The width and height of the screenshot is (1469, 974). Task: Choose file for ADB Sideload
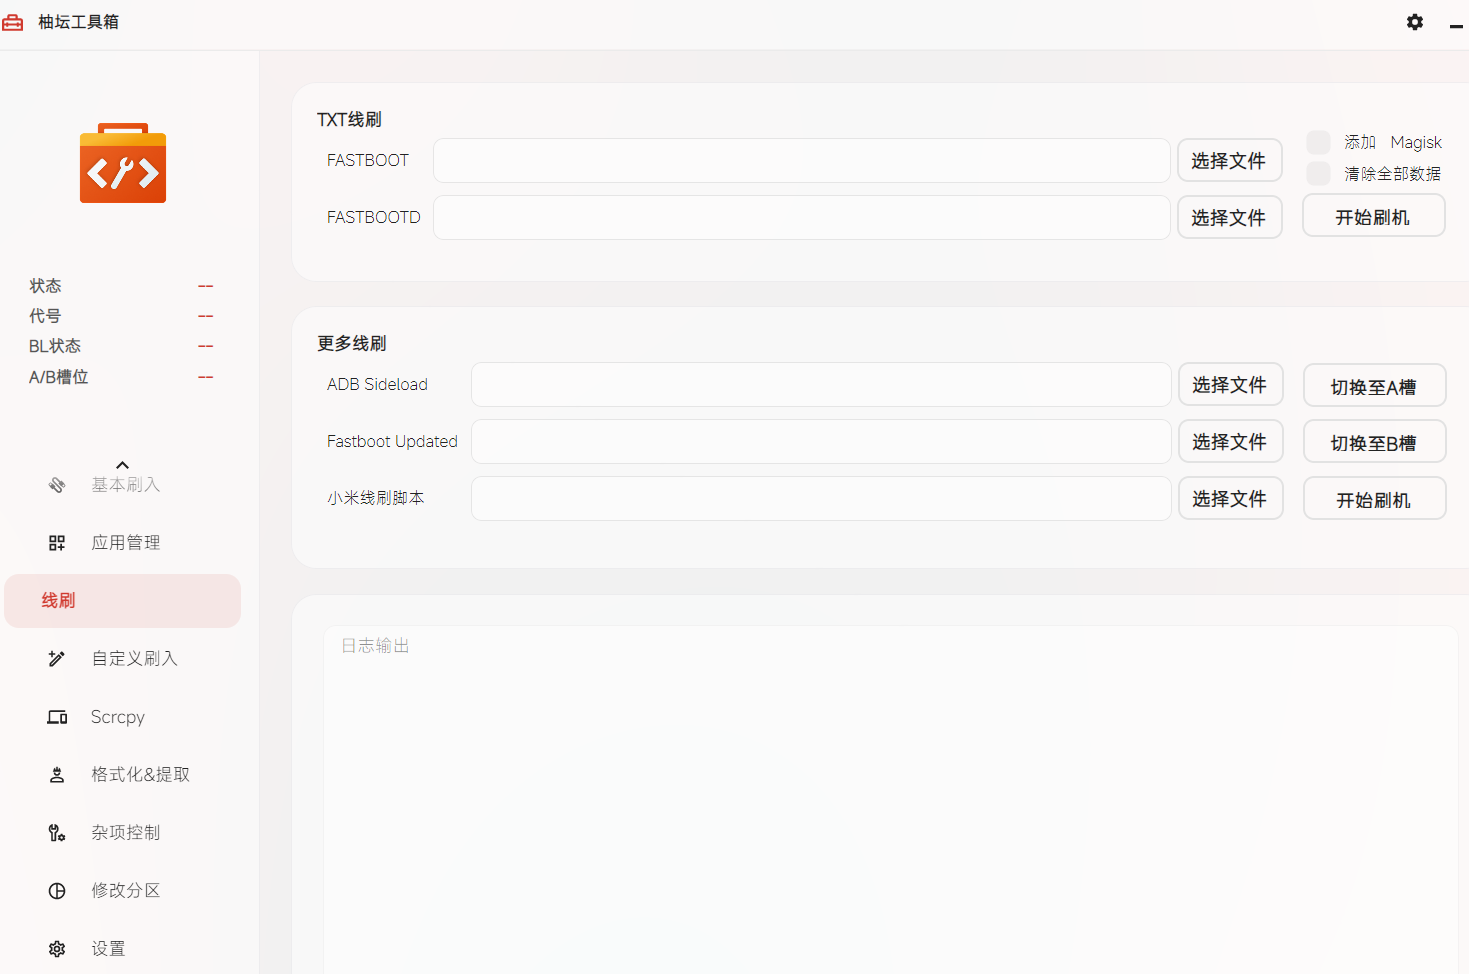tap(1230, 385)
